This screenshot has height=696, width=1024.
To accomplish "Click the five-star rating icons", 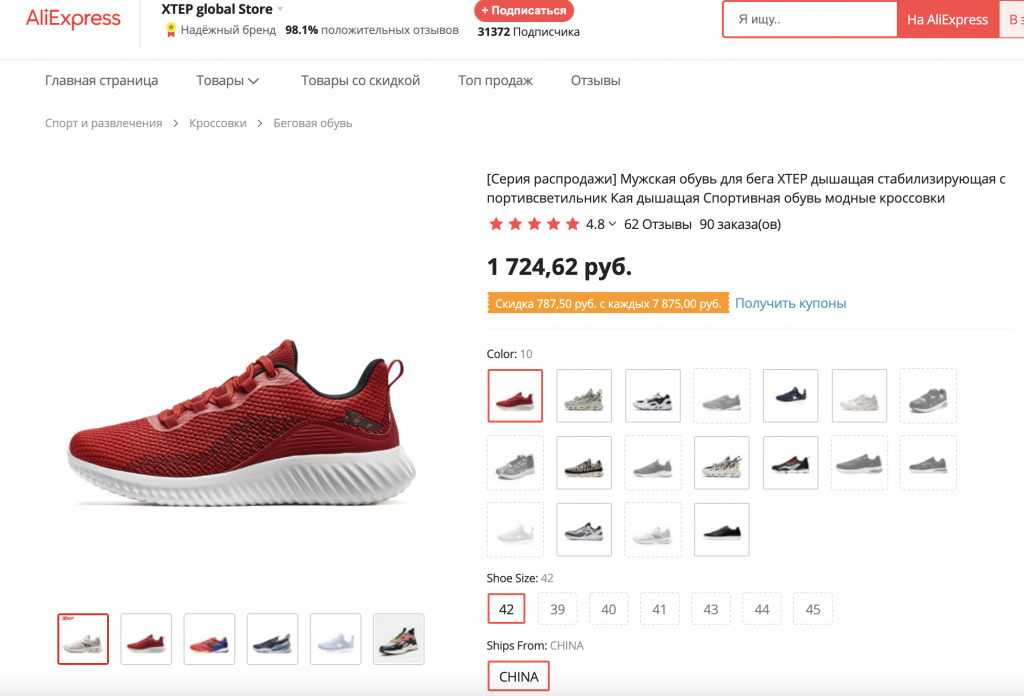I will click(x=534, y=224).
